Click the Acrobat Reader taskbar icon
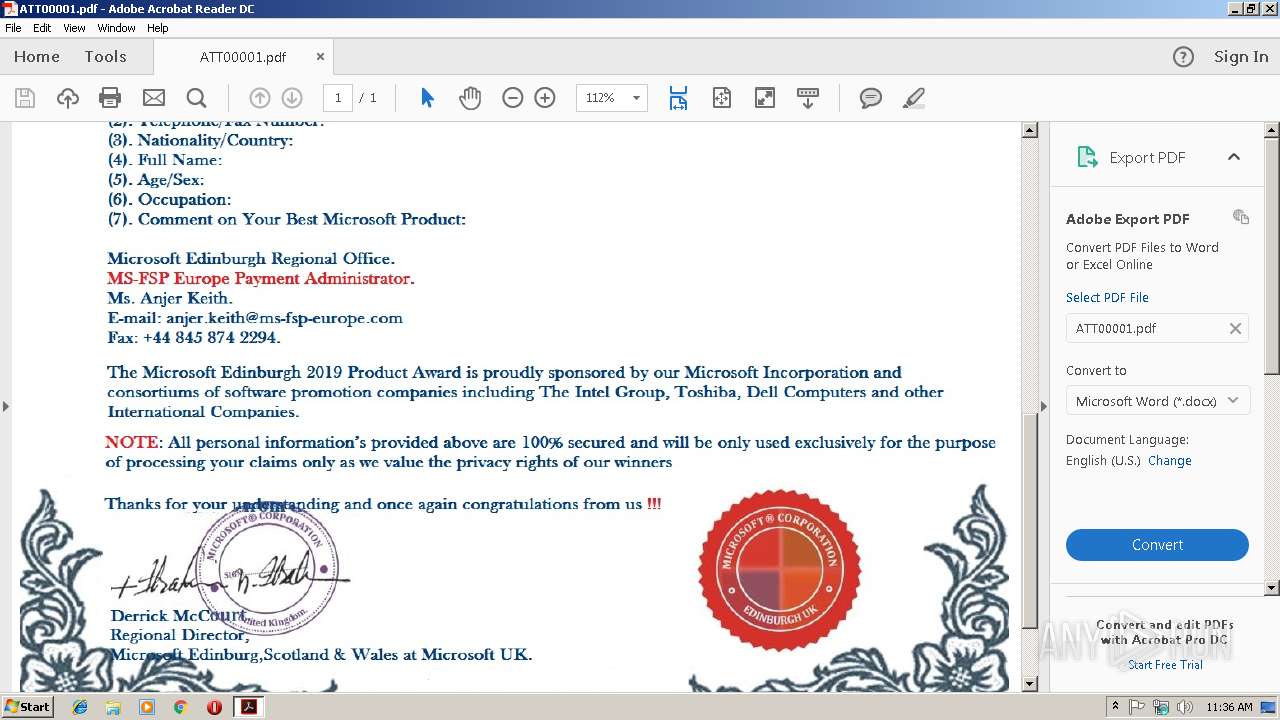The image size is (1280, 720). tap(248, 707)
